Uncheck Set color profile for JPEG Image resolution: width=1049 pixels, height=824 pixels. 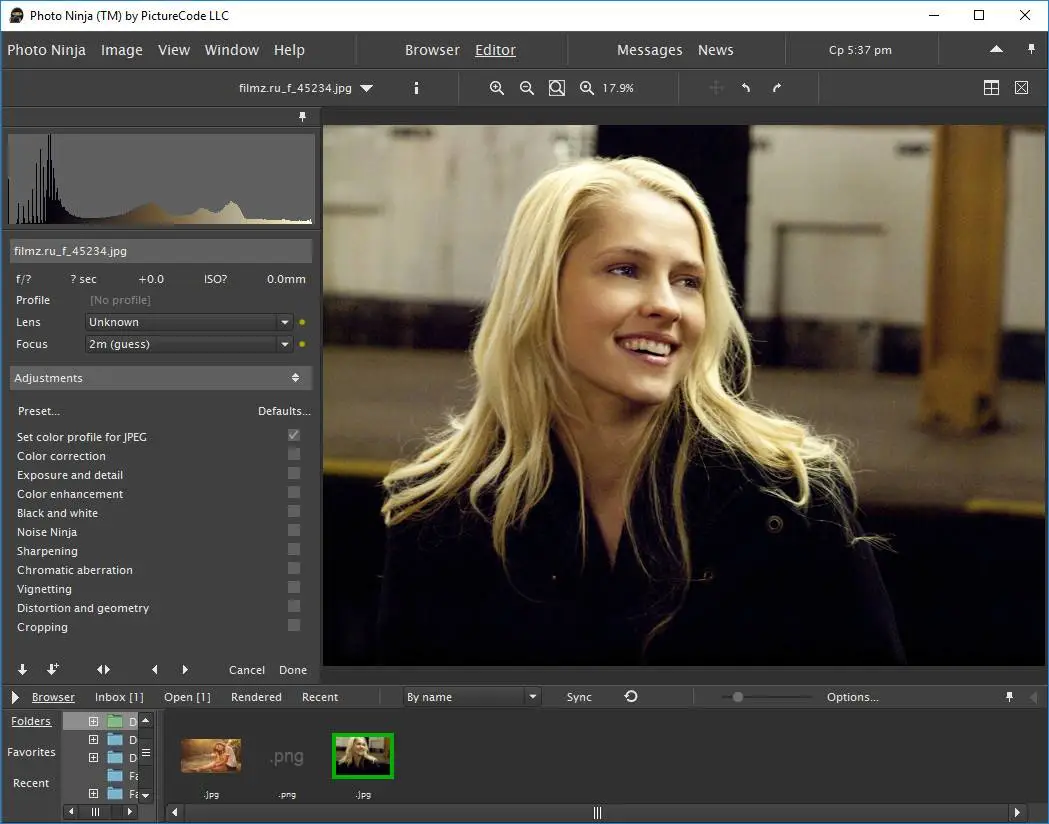click(294, 436)
